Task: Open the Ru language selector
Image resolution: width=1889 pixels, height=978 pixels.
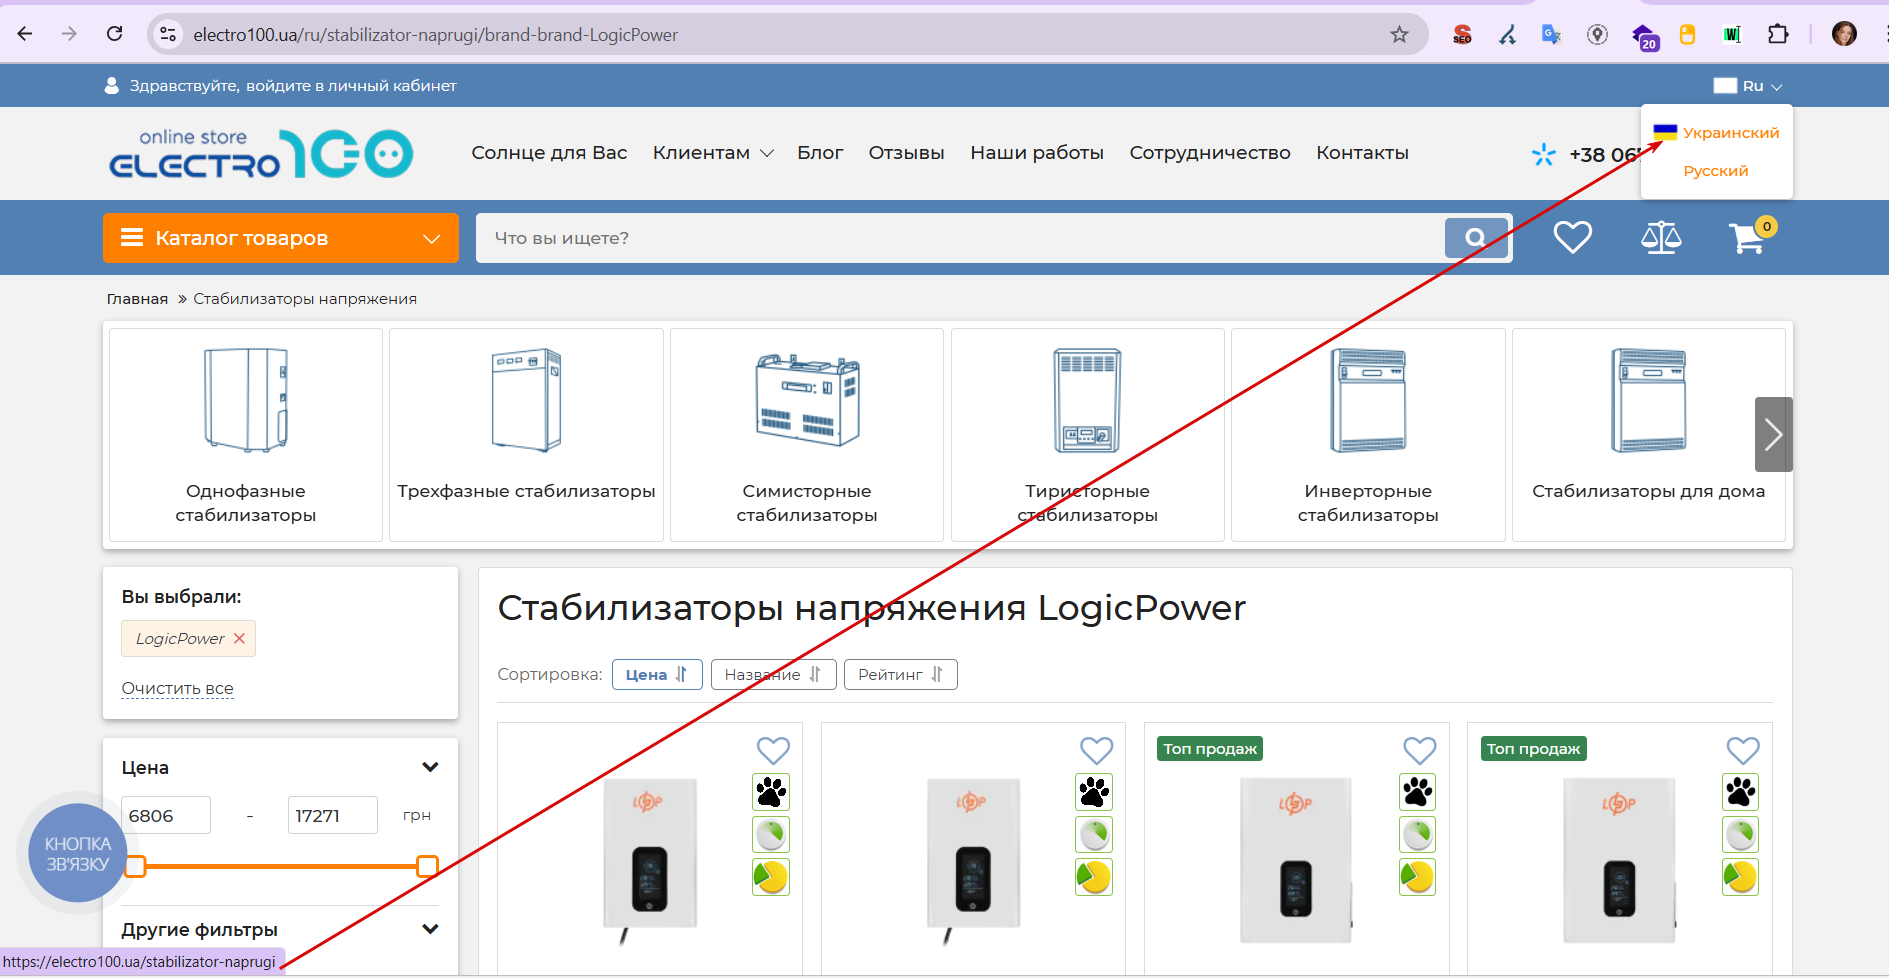Action: (1748, 86)
